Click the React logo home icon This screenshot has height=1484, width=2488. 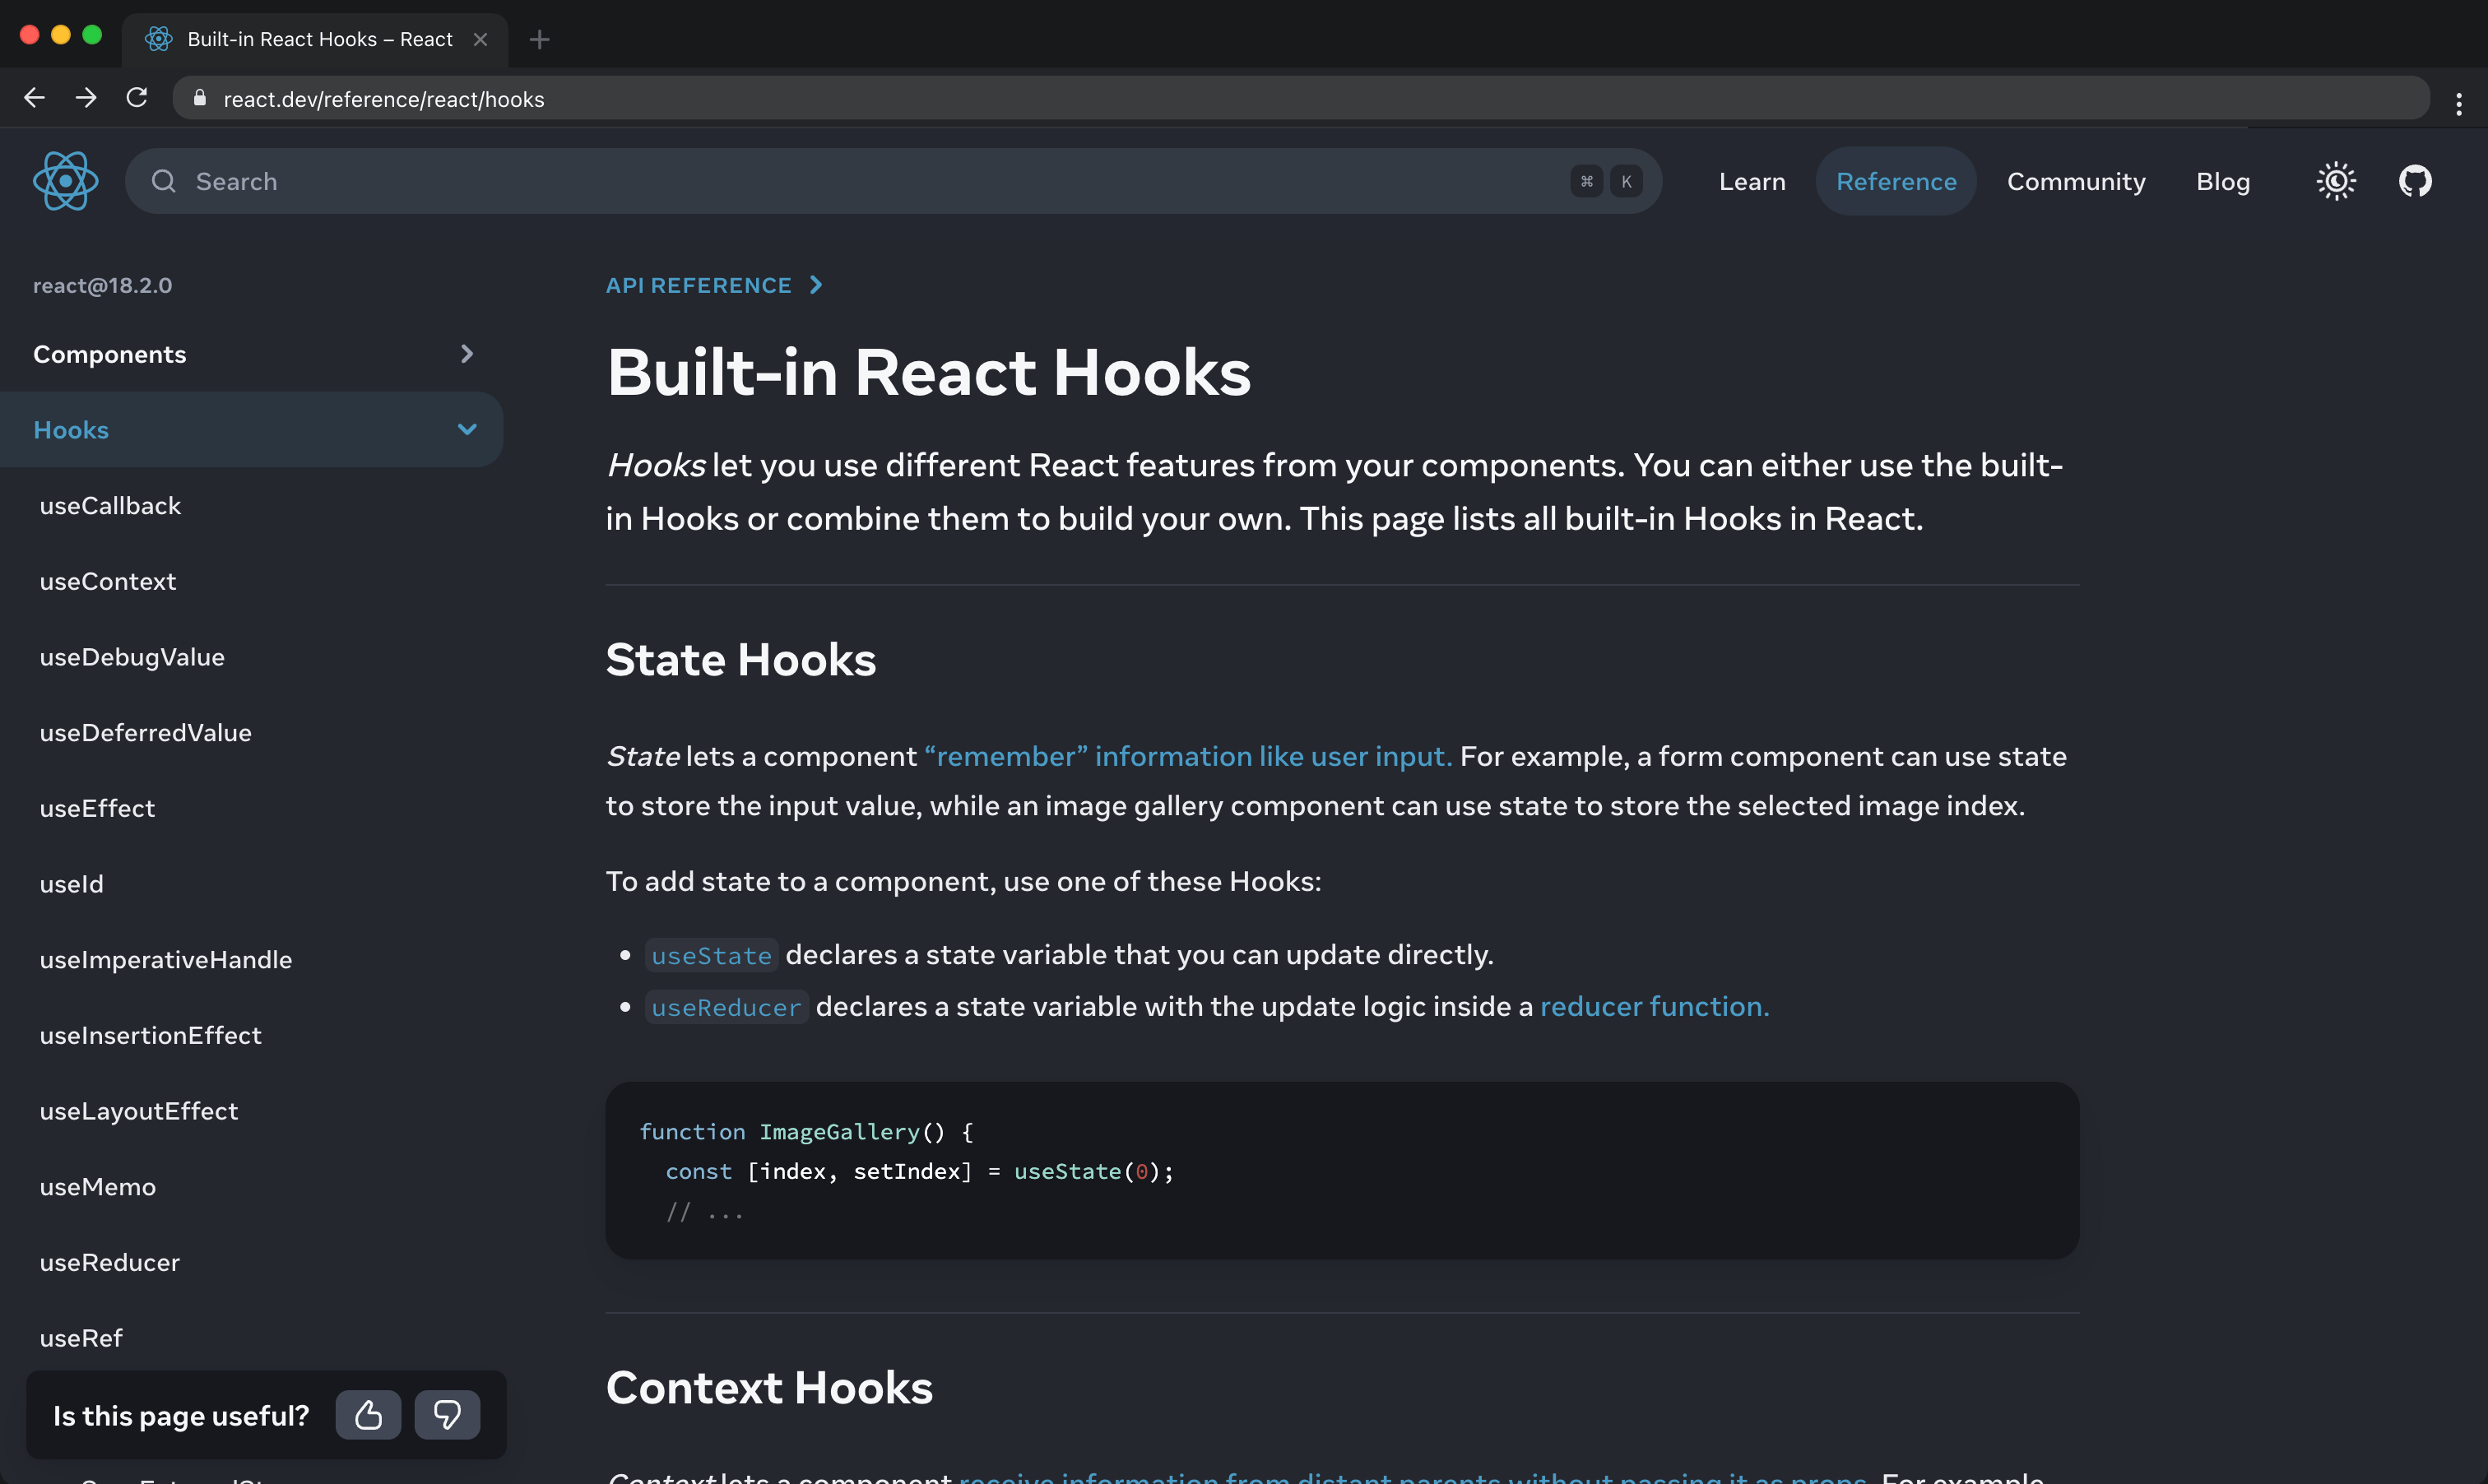(66, 181)
